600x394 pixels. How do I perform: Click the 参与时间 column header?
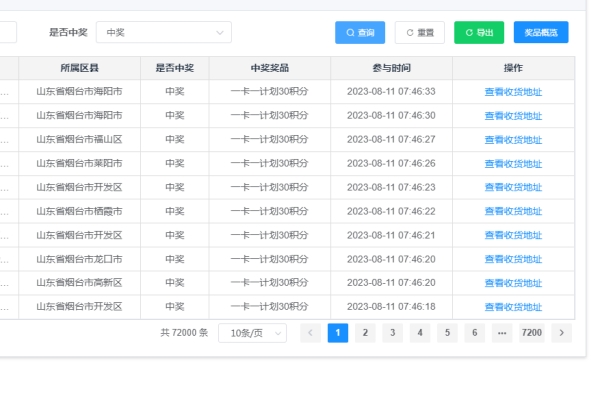391,68
